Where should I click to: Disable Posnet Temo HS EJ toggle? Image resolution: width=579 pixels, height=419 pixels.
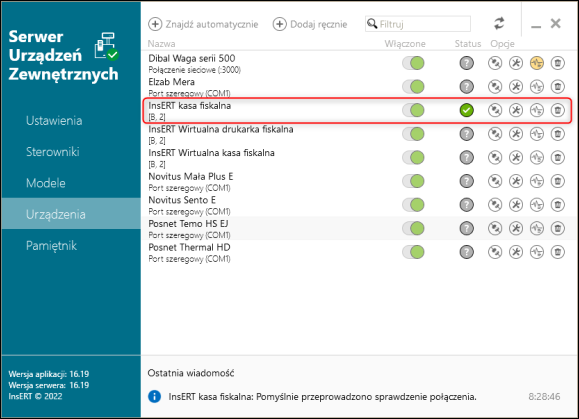[x=413, y=228]
